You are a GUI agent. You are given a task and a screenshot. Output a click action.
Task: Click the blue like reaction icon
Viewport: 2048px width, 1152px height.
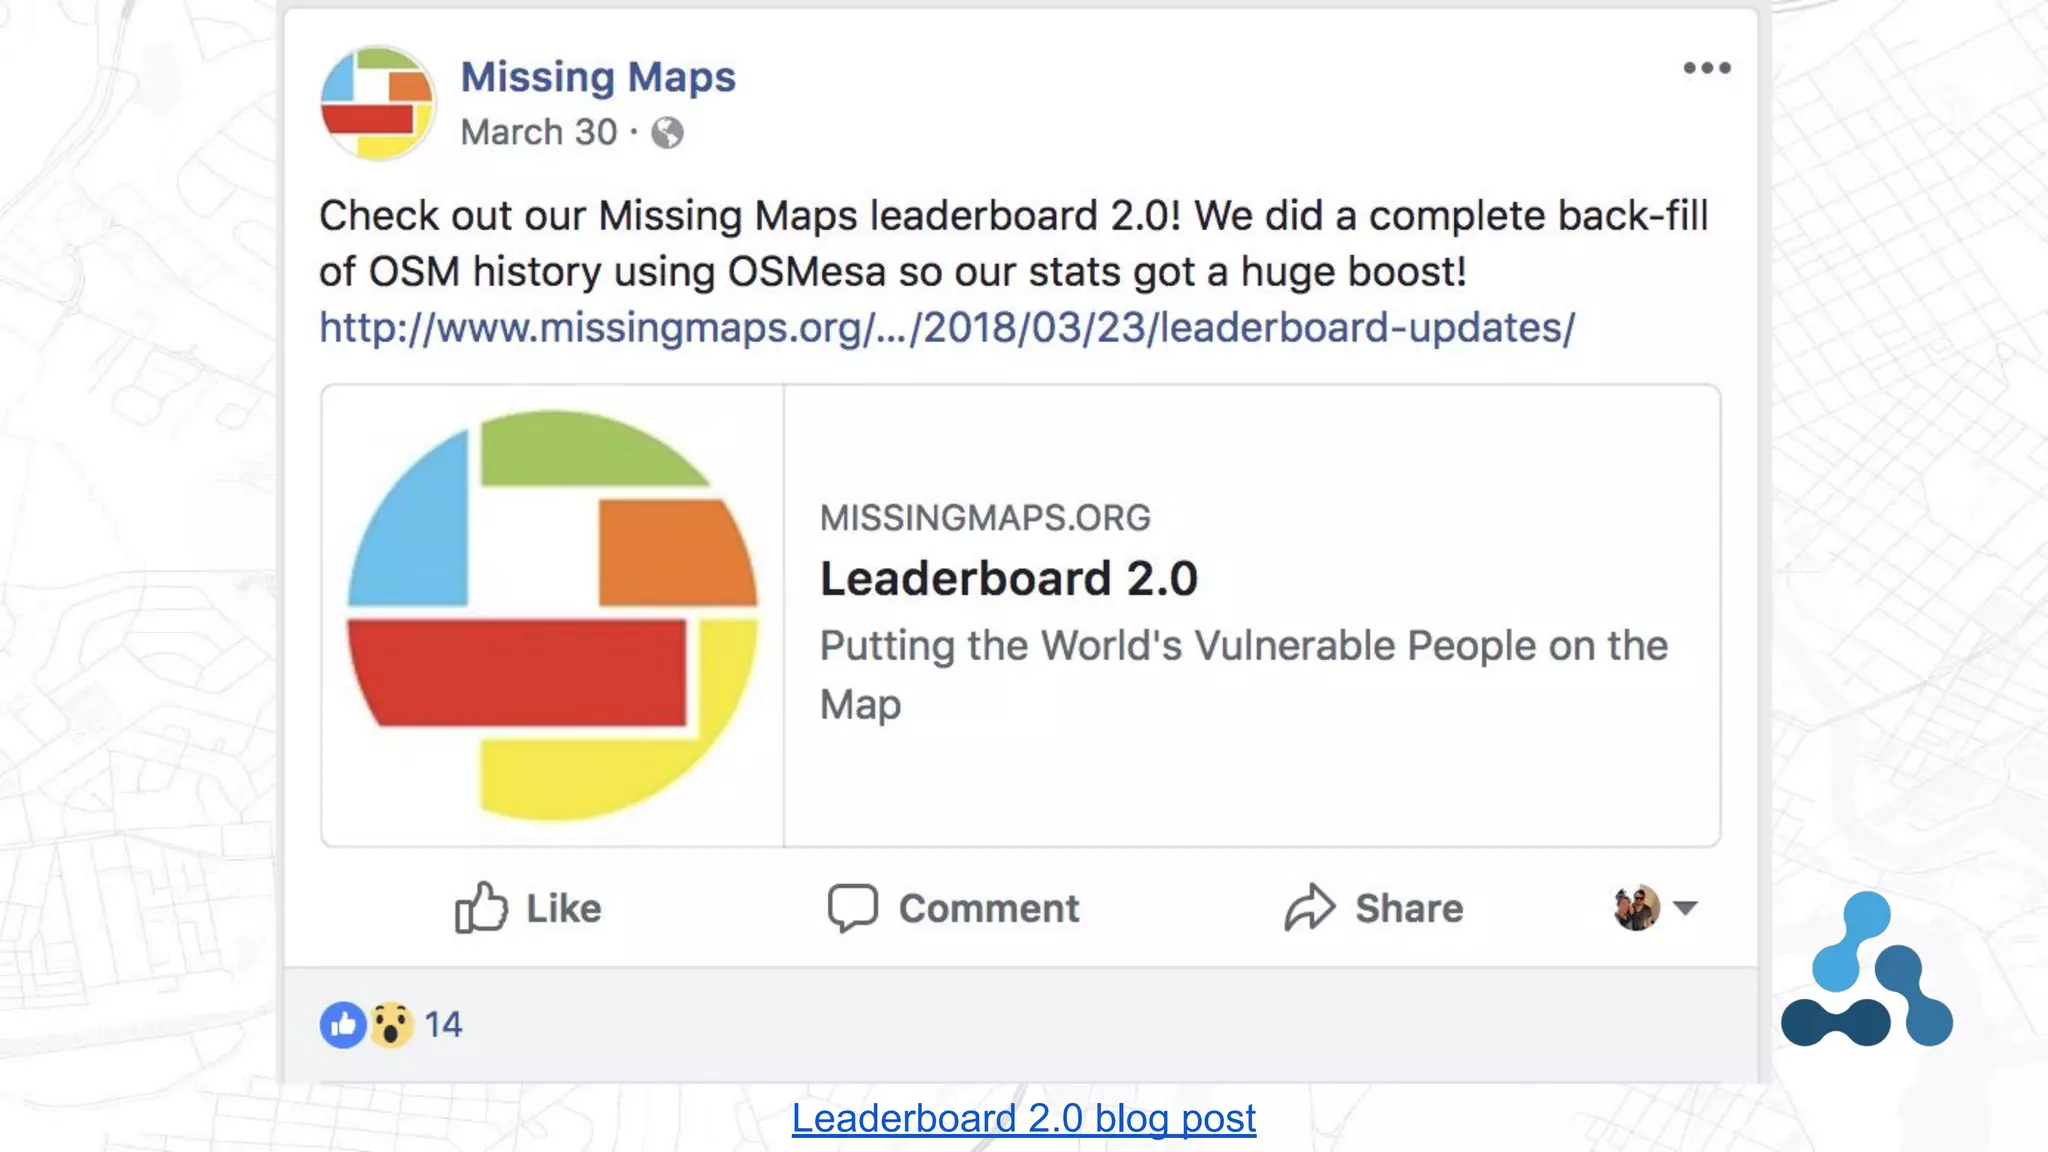pos(342,1025)
